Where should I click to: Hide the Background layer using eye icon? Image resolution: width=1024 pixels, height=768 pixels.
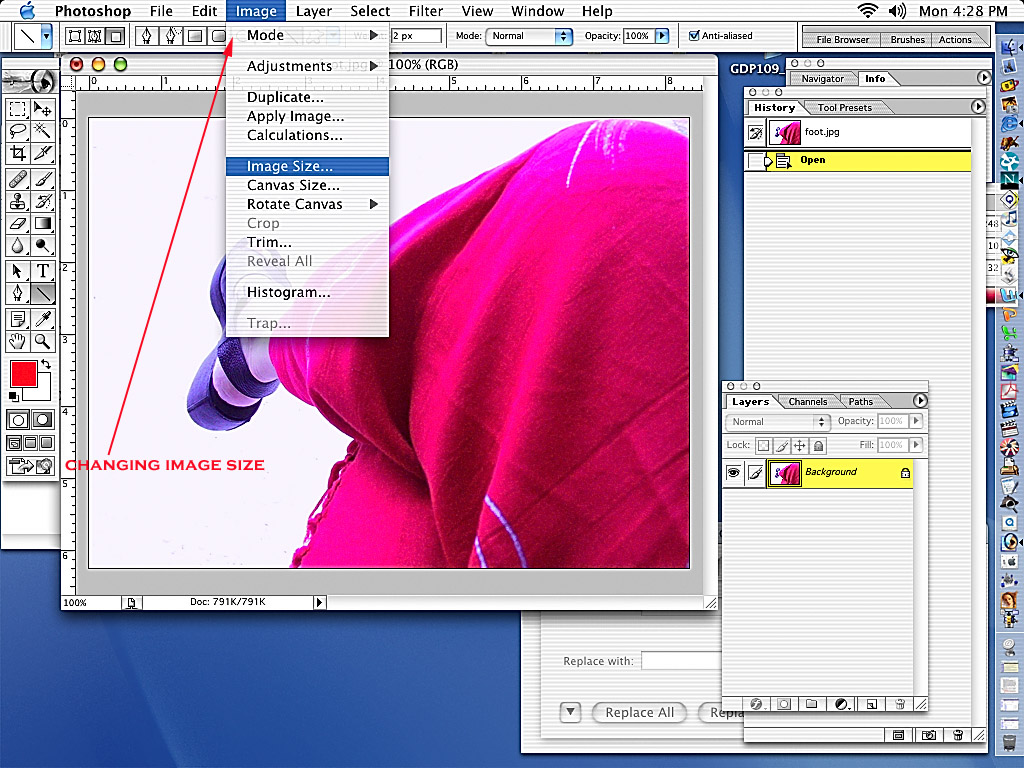(x=733, y=473)
